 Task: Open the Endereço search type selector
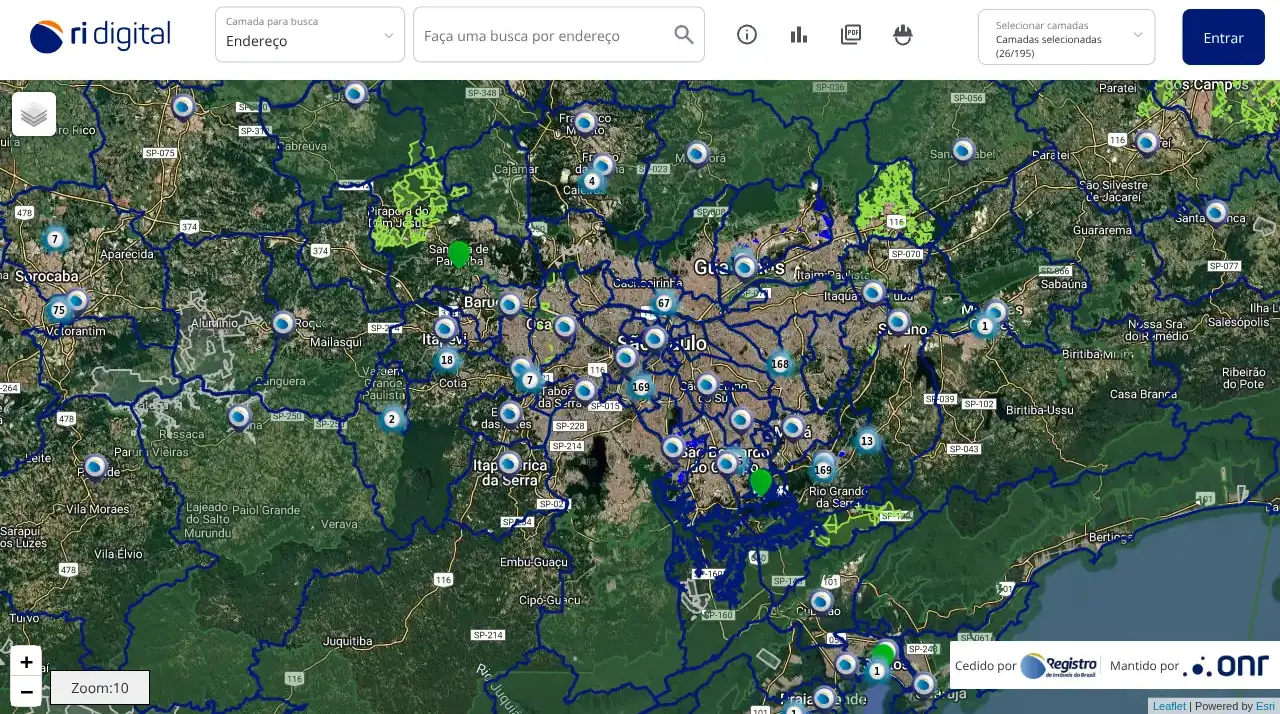[x=309, y=41]
